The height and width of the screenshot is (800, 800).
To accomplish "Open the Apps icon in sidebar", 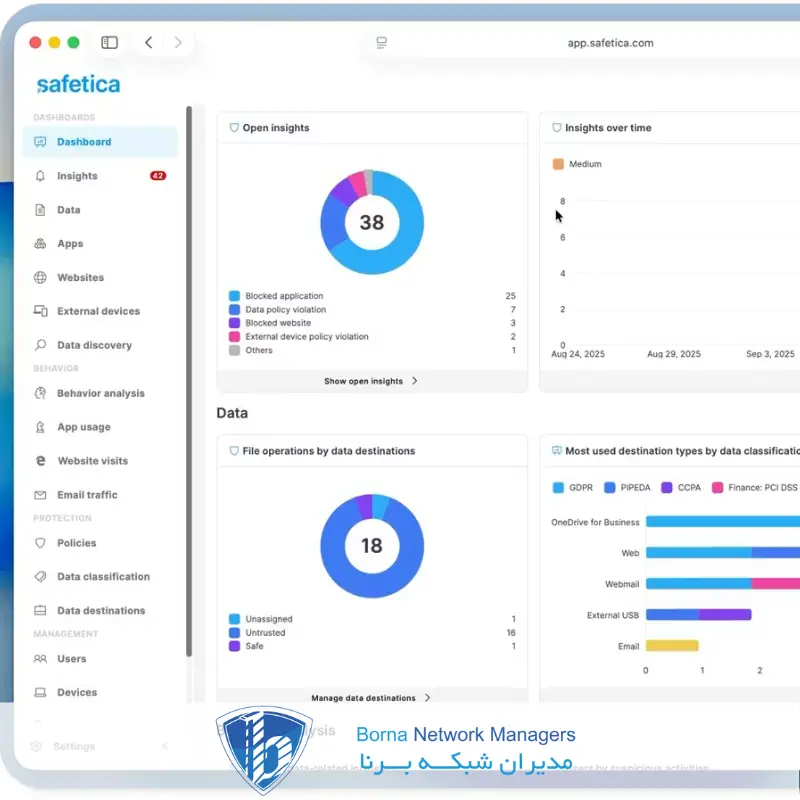I will click(x=40, y=244).
